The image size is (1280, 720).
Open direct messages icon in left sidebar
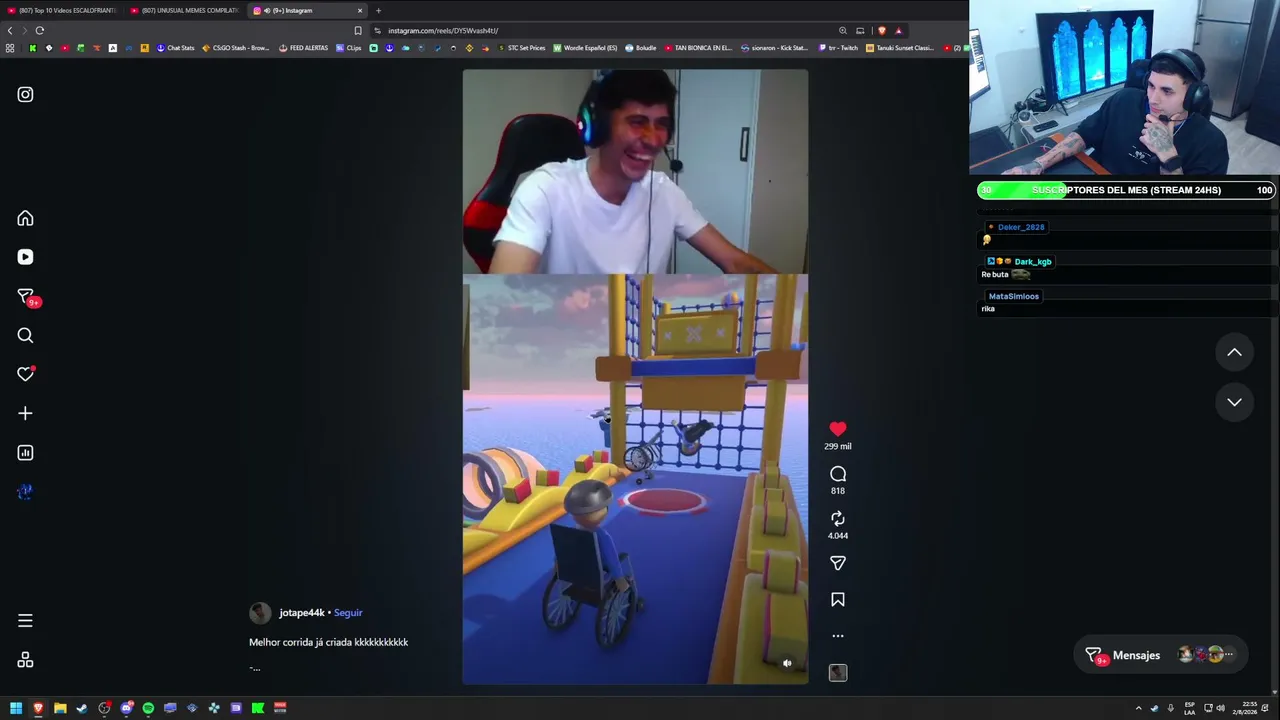26,296
